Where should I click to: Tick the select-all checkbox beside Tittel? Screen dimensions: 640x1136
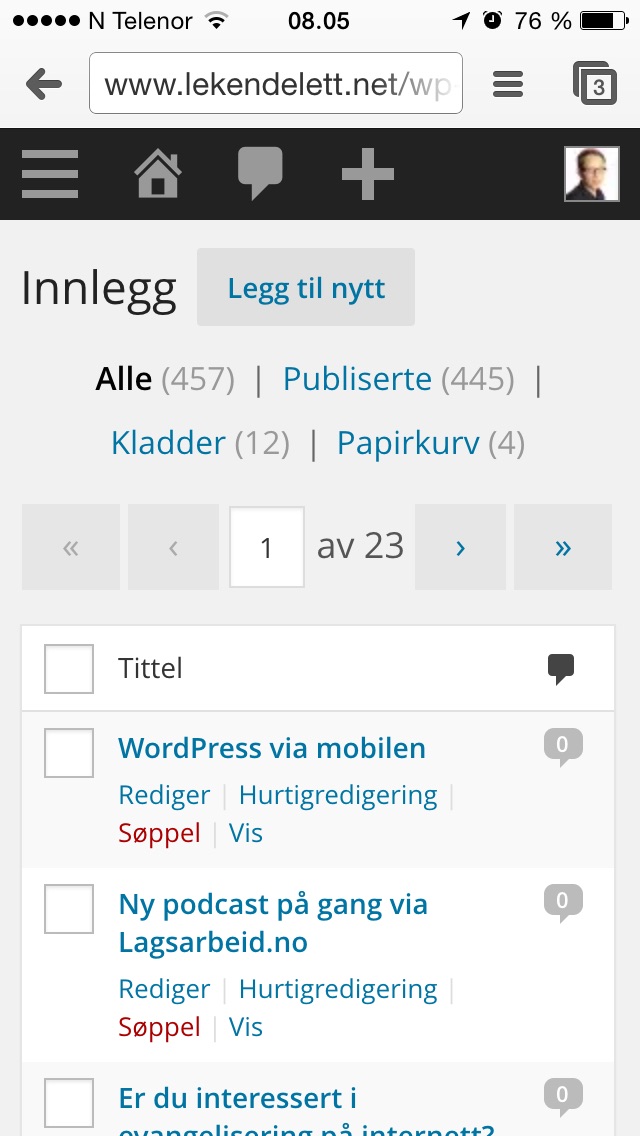point(69,669)
